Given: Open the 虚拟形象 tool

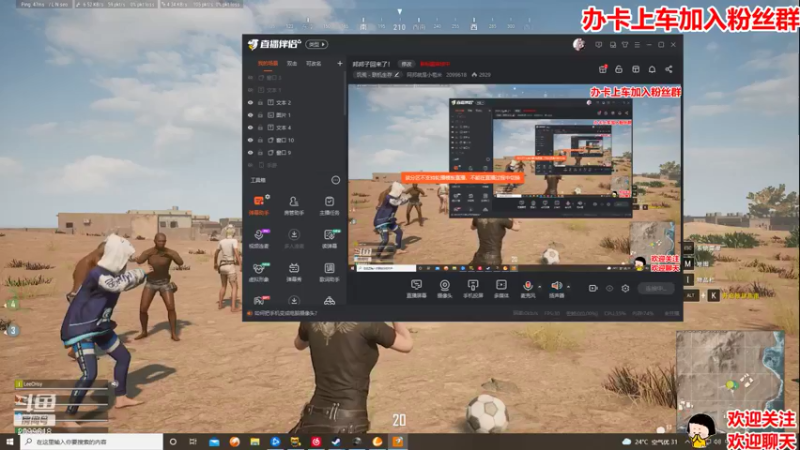Looking at the screenshot, I should (x=259, y=272).
